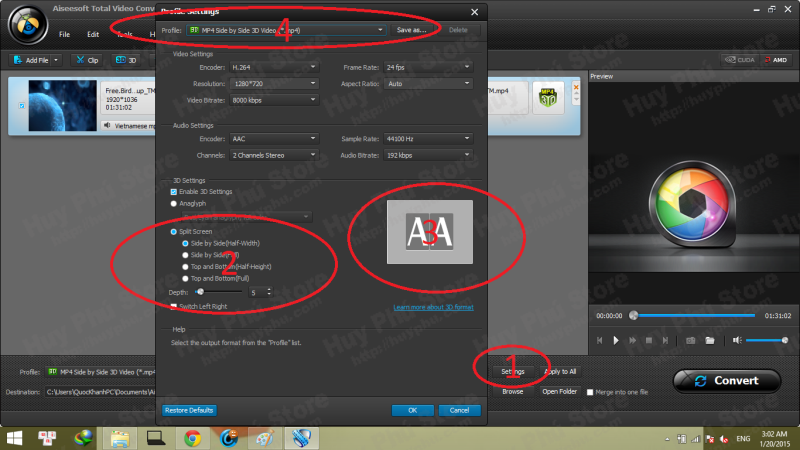Open File Explorer from the taskbar
Screen dimensions: 800x450
tap(119, 438)
